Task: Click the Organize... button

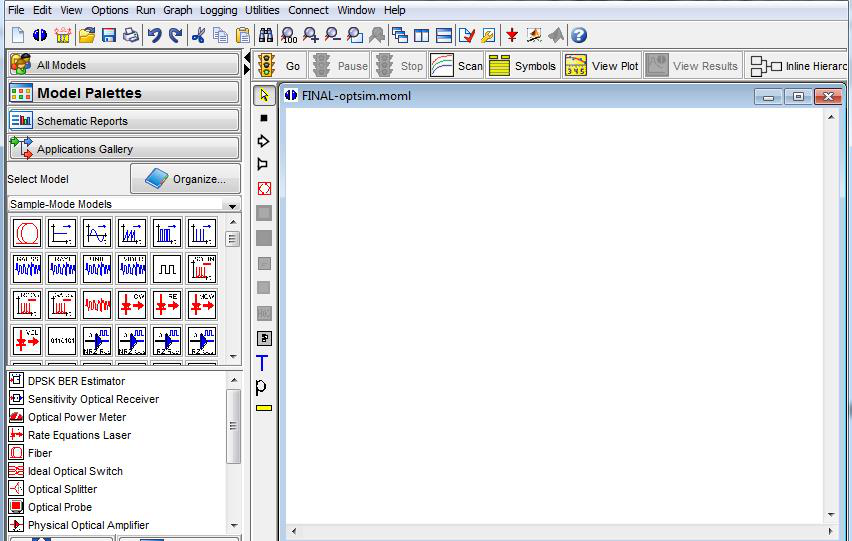Action: [x=185, y=179]
